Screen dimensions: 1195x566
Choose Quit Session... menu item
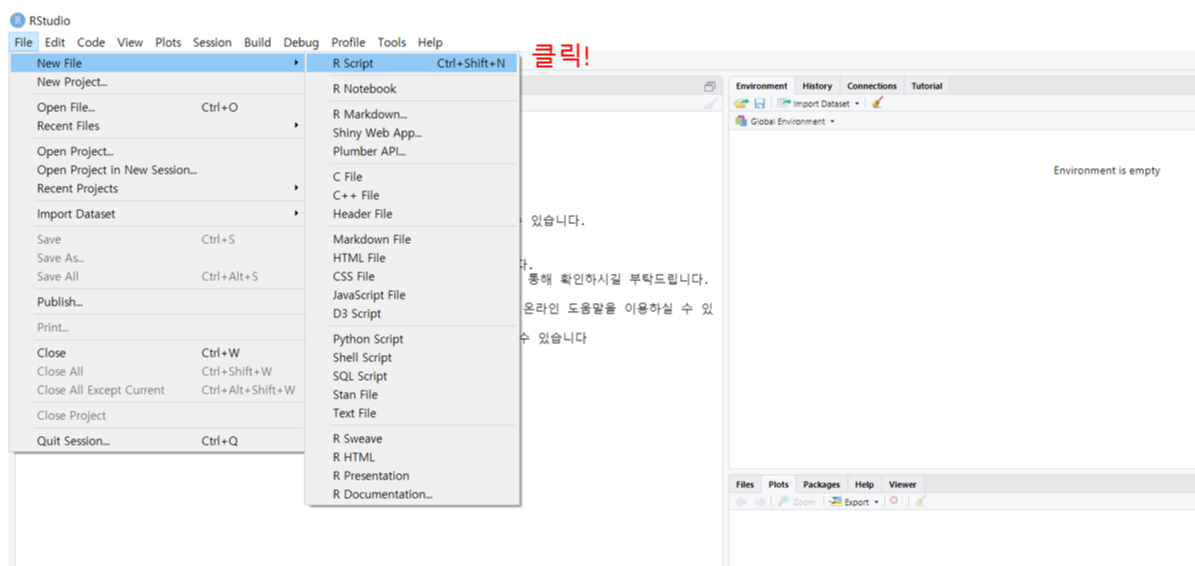pos(158,441)
